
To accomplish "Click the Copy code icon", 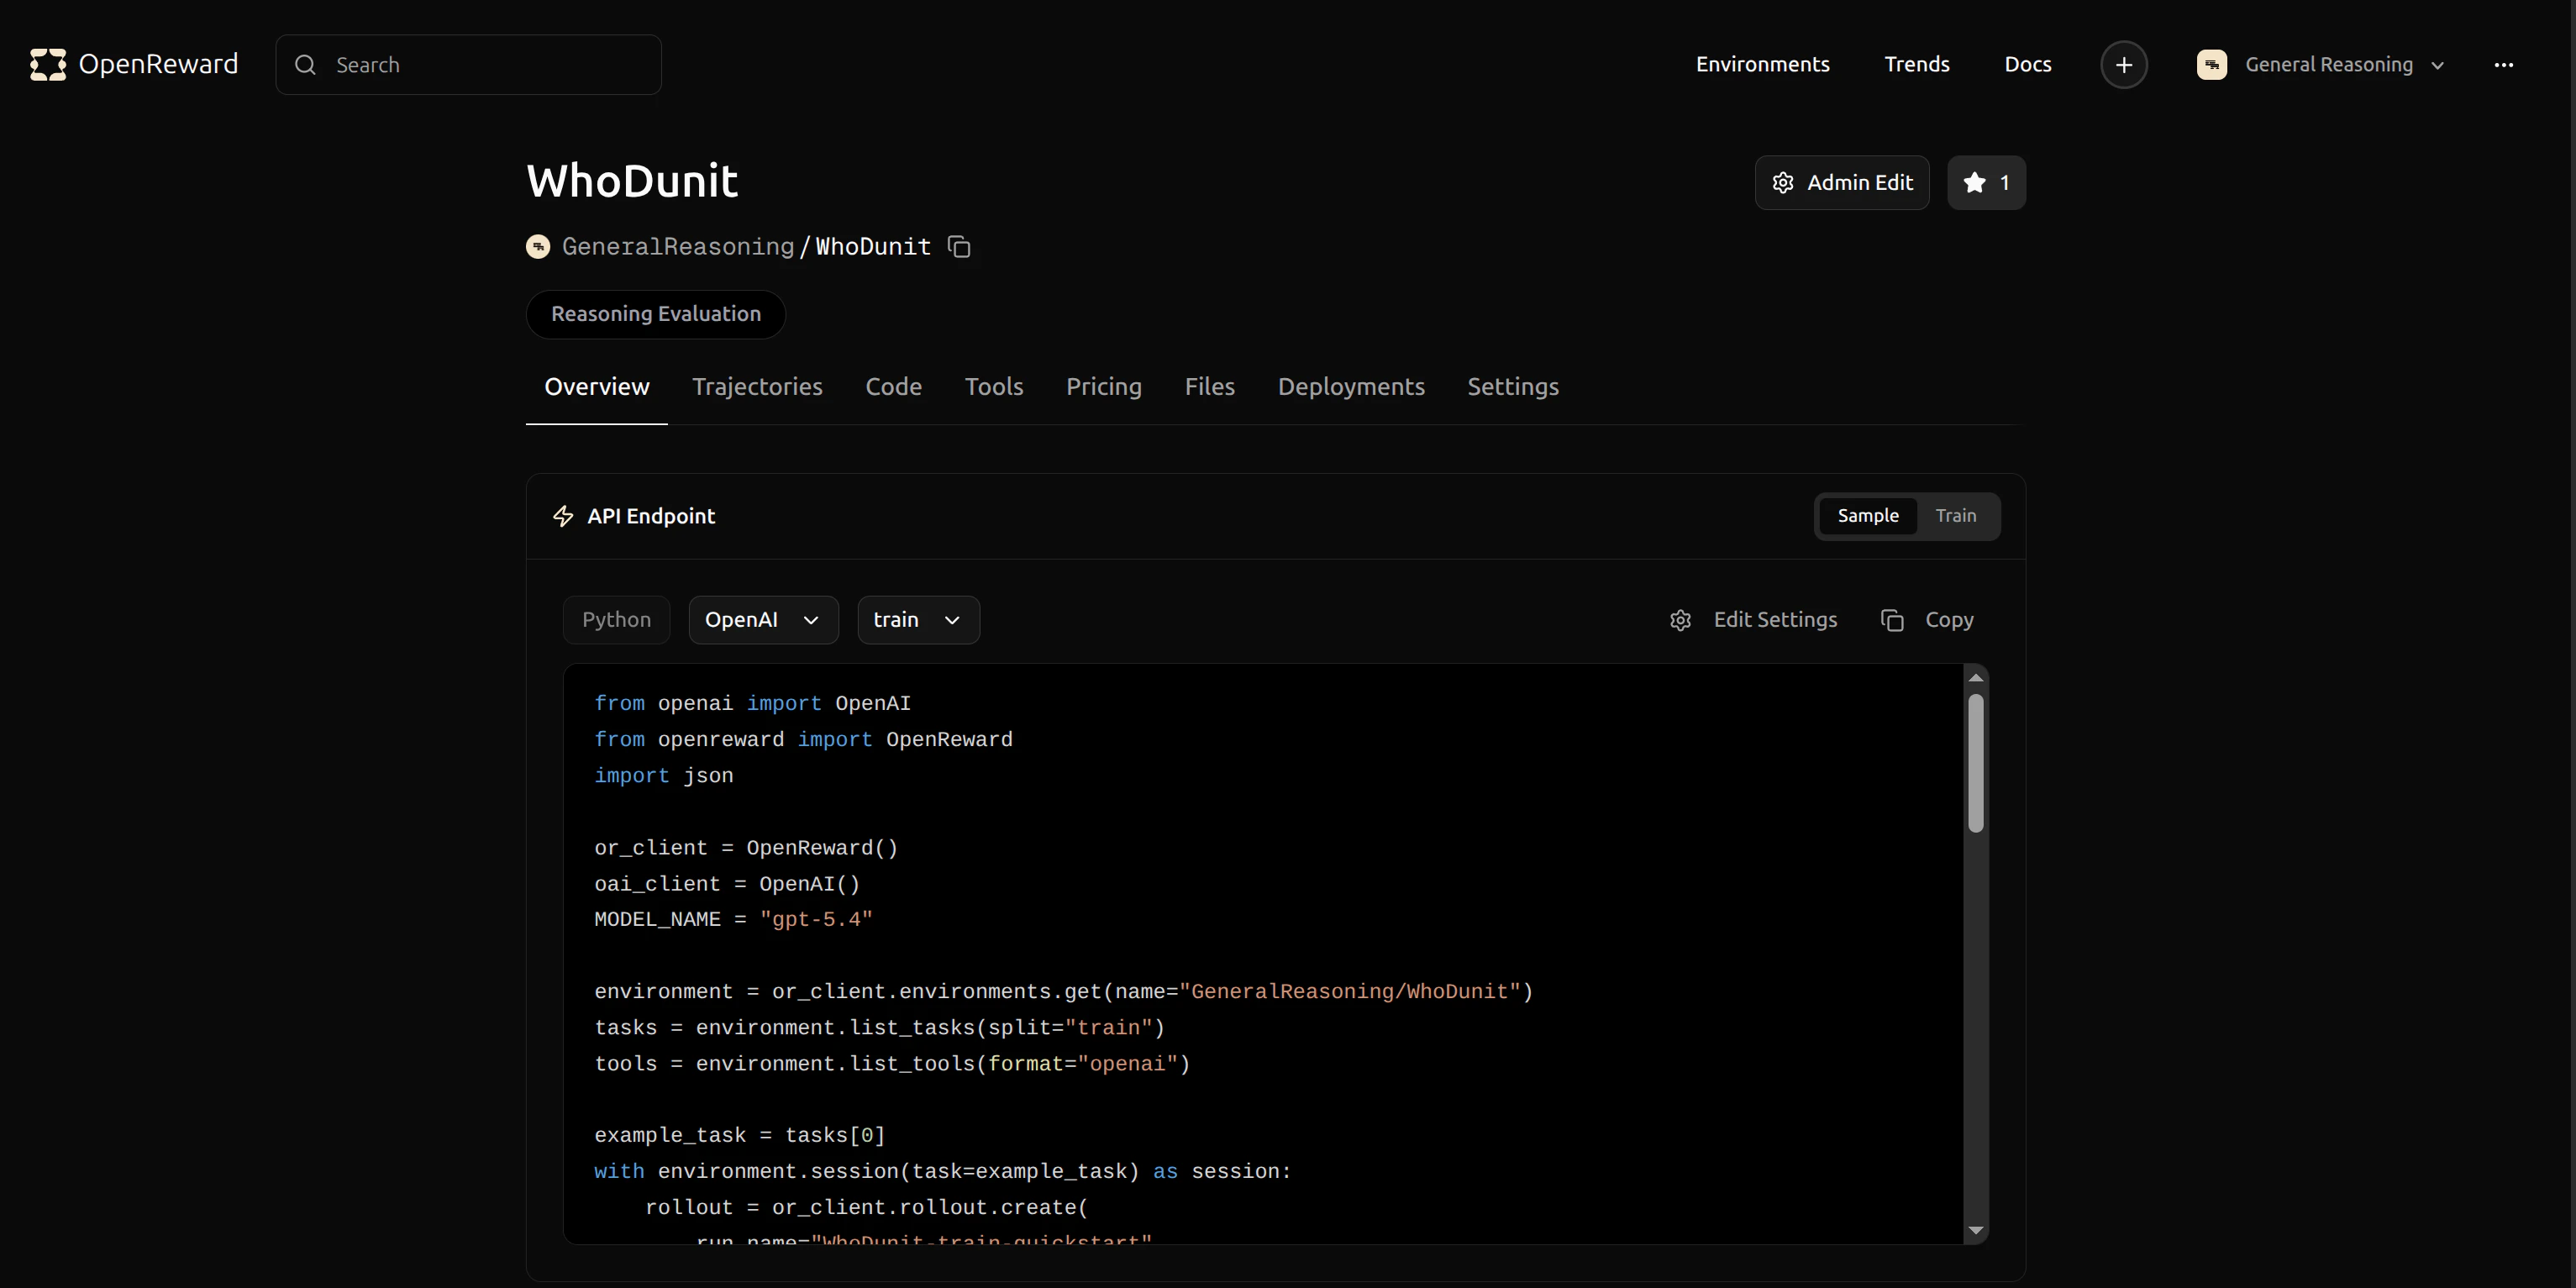I will pyautogui.click(x=1891, y=621).
